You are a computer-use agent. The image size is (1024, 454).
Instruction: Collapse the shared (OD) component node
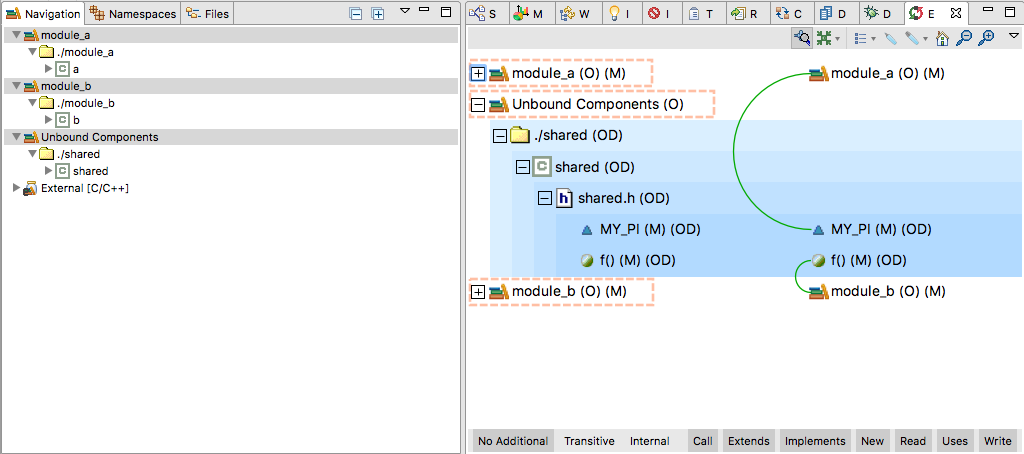tap(522, 167)
